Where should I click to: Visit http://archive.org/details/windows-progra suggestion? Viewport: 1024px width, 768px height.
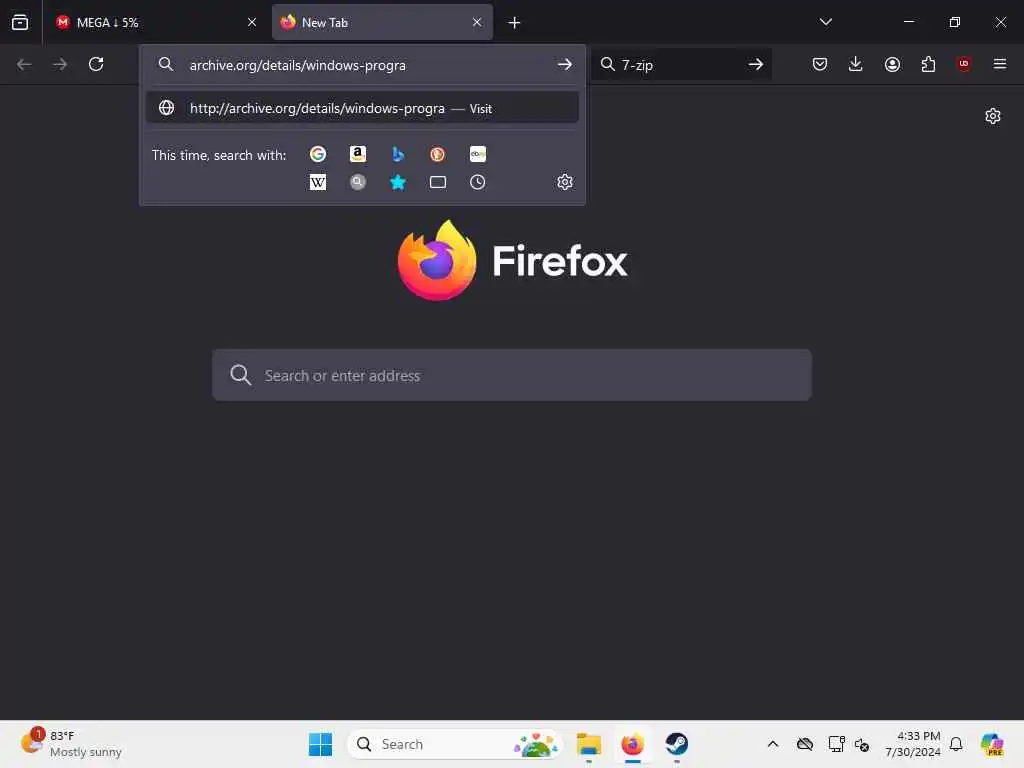362,108
